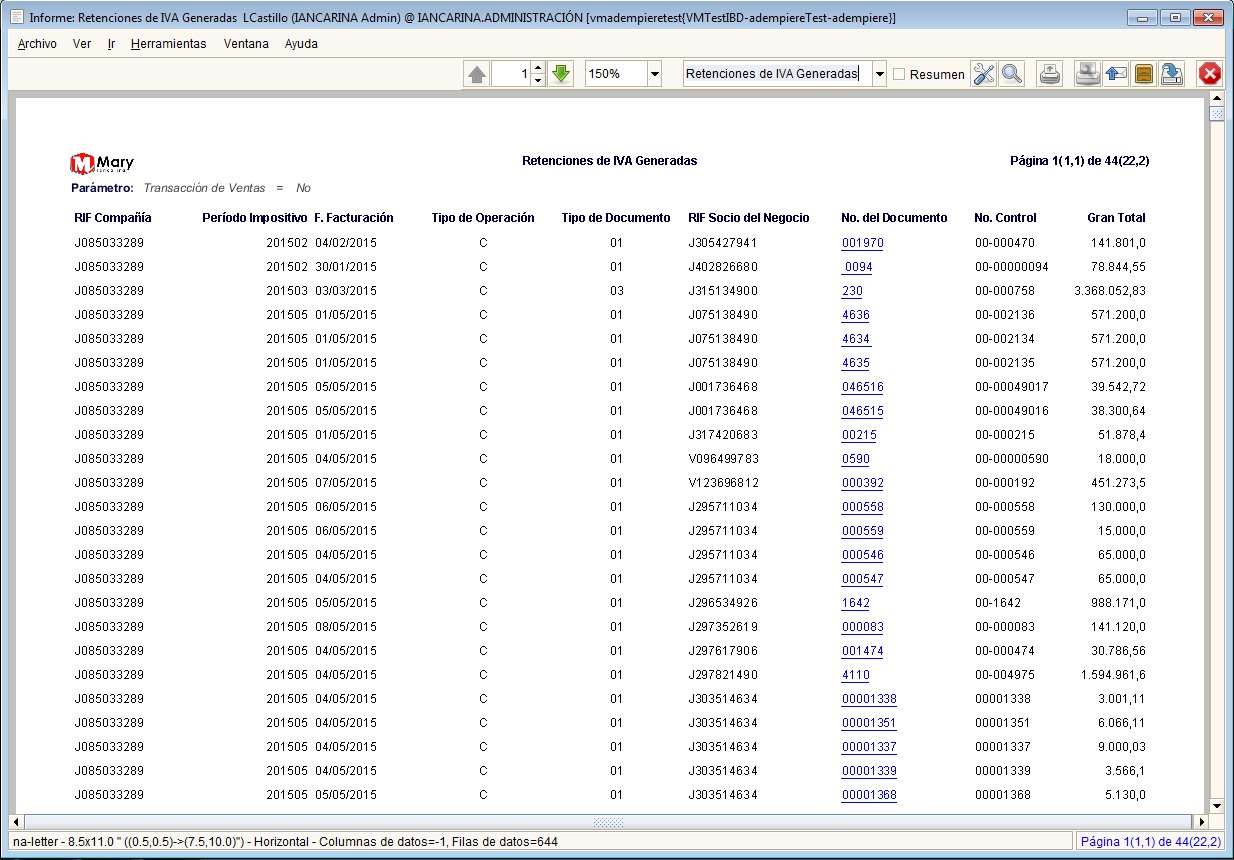Screen dimensions: 1234x860
Task: Click the 'Tipo de Operación' column header
Action: (x=483, y=218)
